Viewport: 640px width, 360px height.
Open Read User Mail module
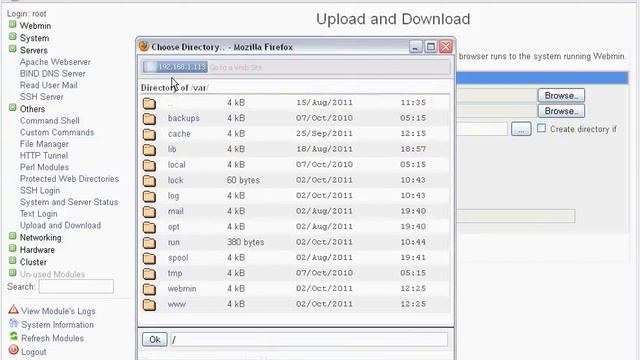coord(49,85)
